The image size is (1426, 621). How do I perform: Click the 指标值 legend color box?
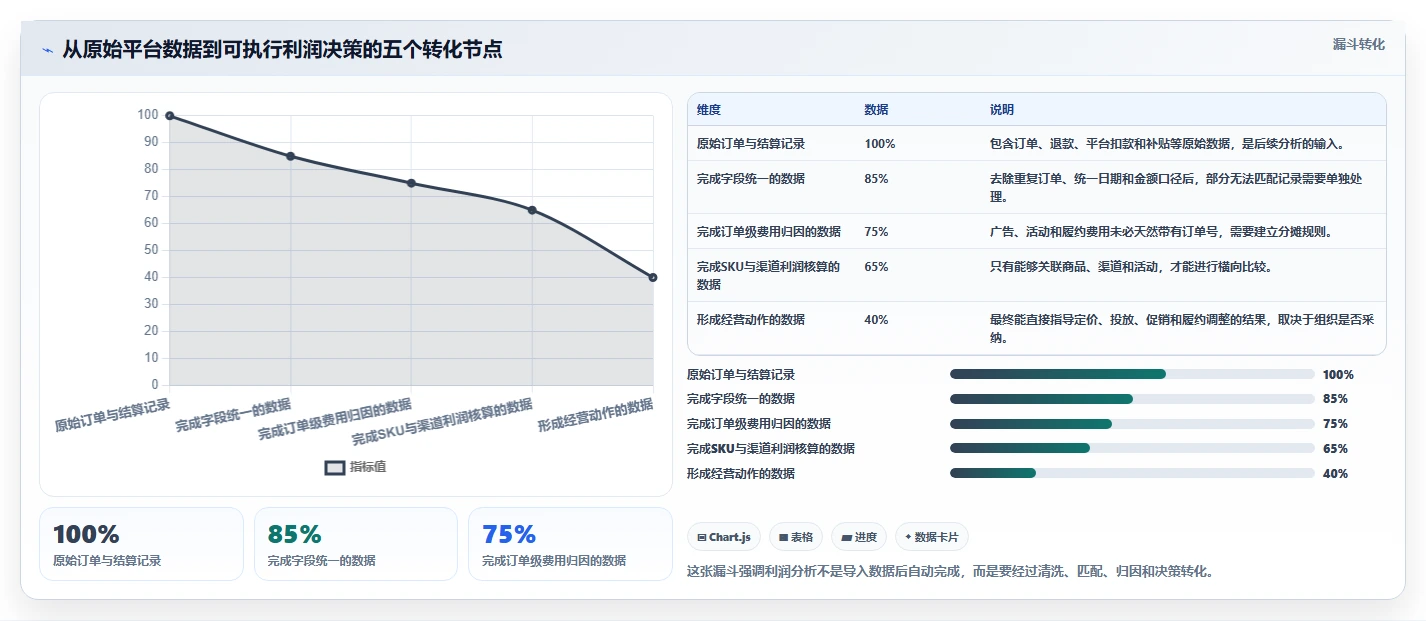tap(335, 467)
